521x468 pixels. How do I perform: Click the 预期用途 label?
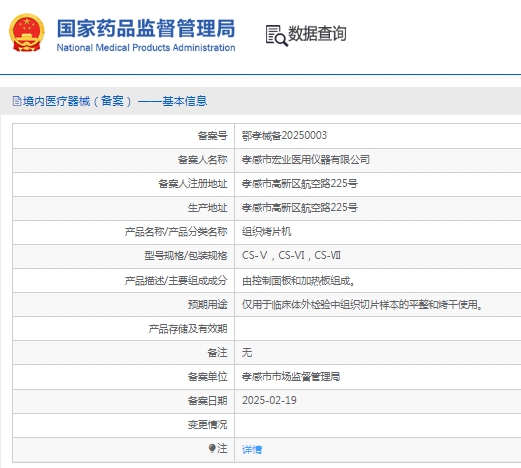point(207,304)
